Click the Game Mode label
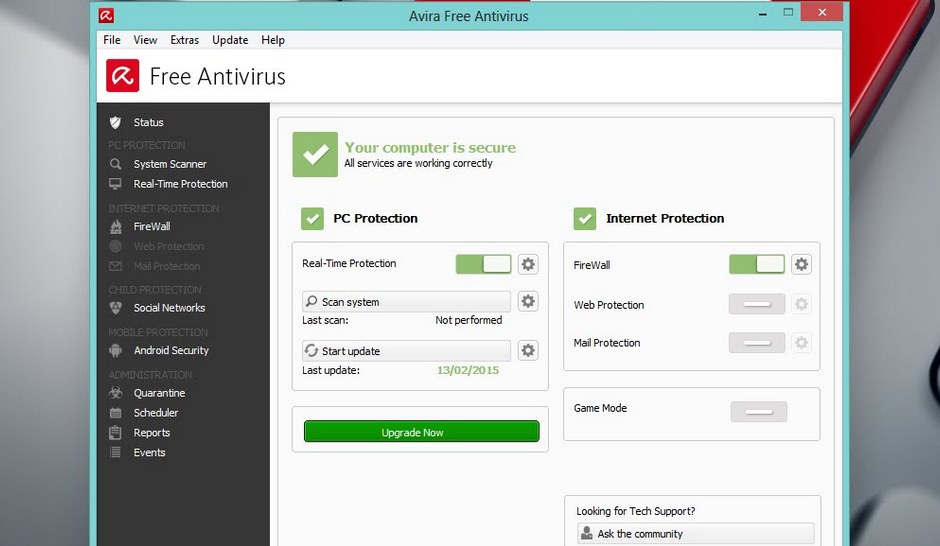 [600, 408]
